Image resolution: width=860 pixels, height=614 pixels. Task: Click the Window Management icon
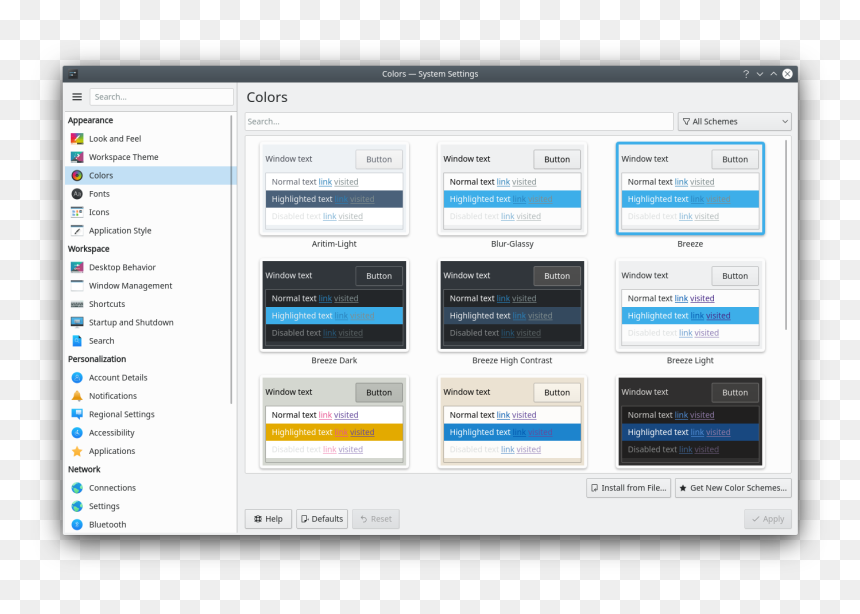pyautogui.click(x=77, y=286)
